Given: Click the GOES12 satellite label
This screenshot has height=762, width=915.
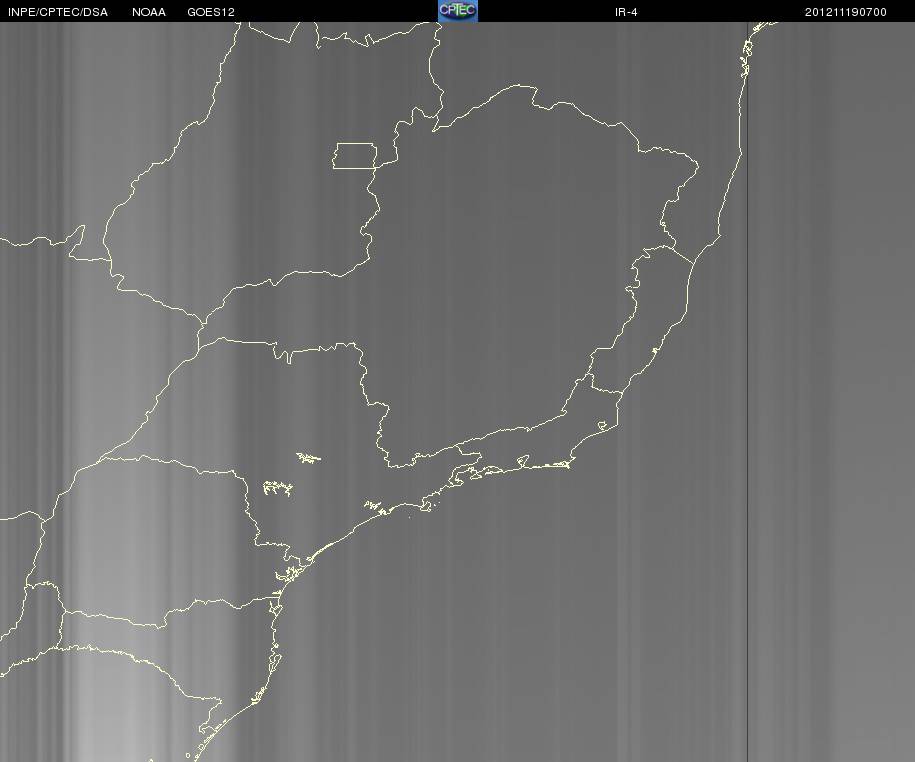Looking at the screenshot, I should pyautogui.click(x=211, y=12).
